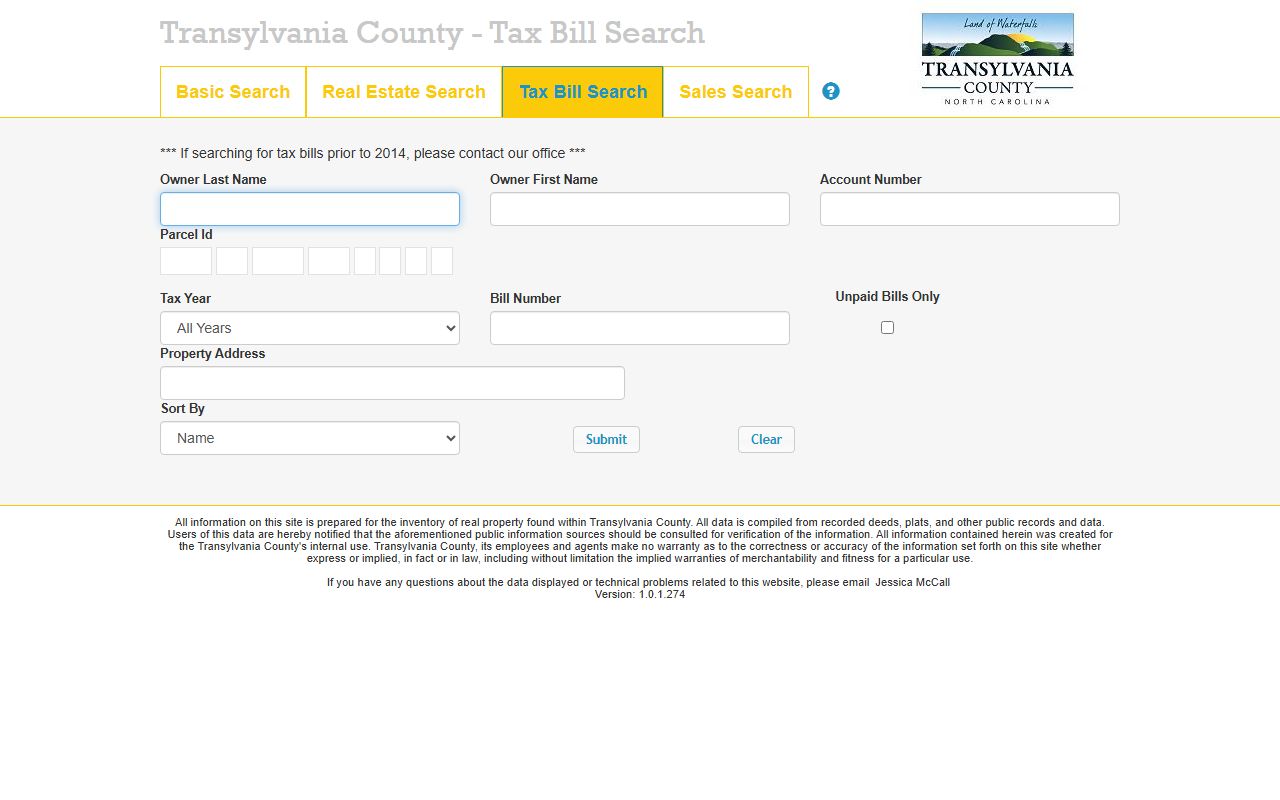Focus the Owner Last Name field

tap(310, 209)
